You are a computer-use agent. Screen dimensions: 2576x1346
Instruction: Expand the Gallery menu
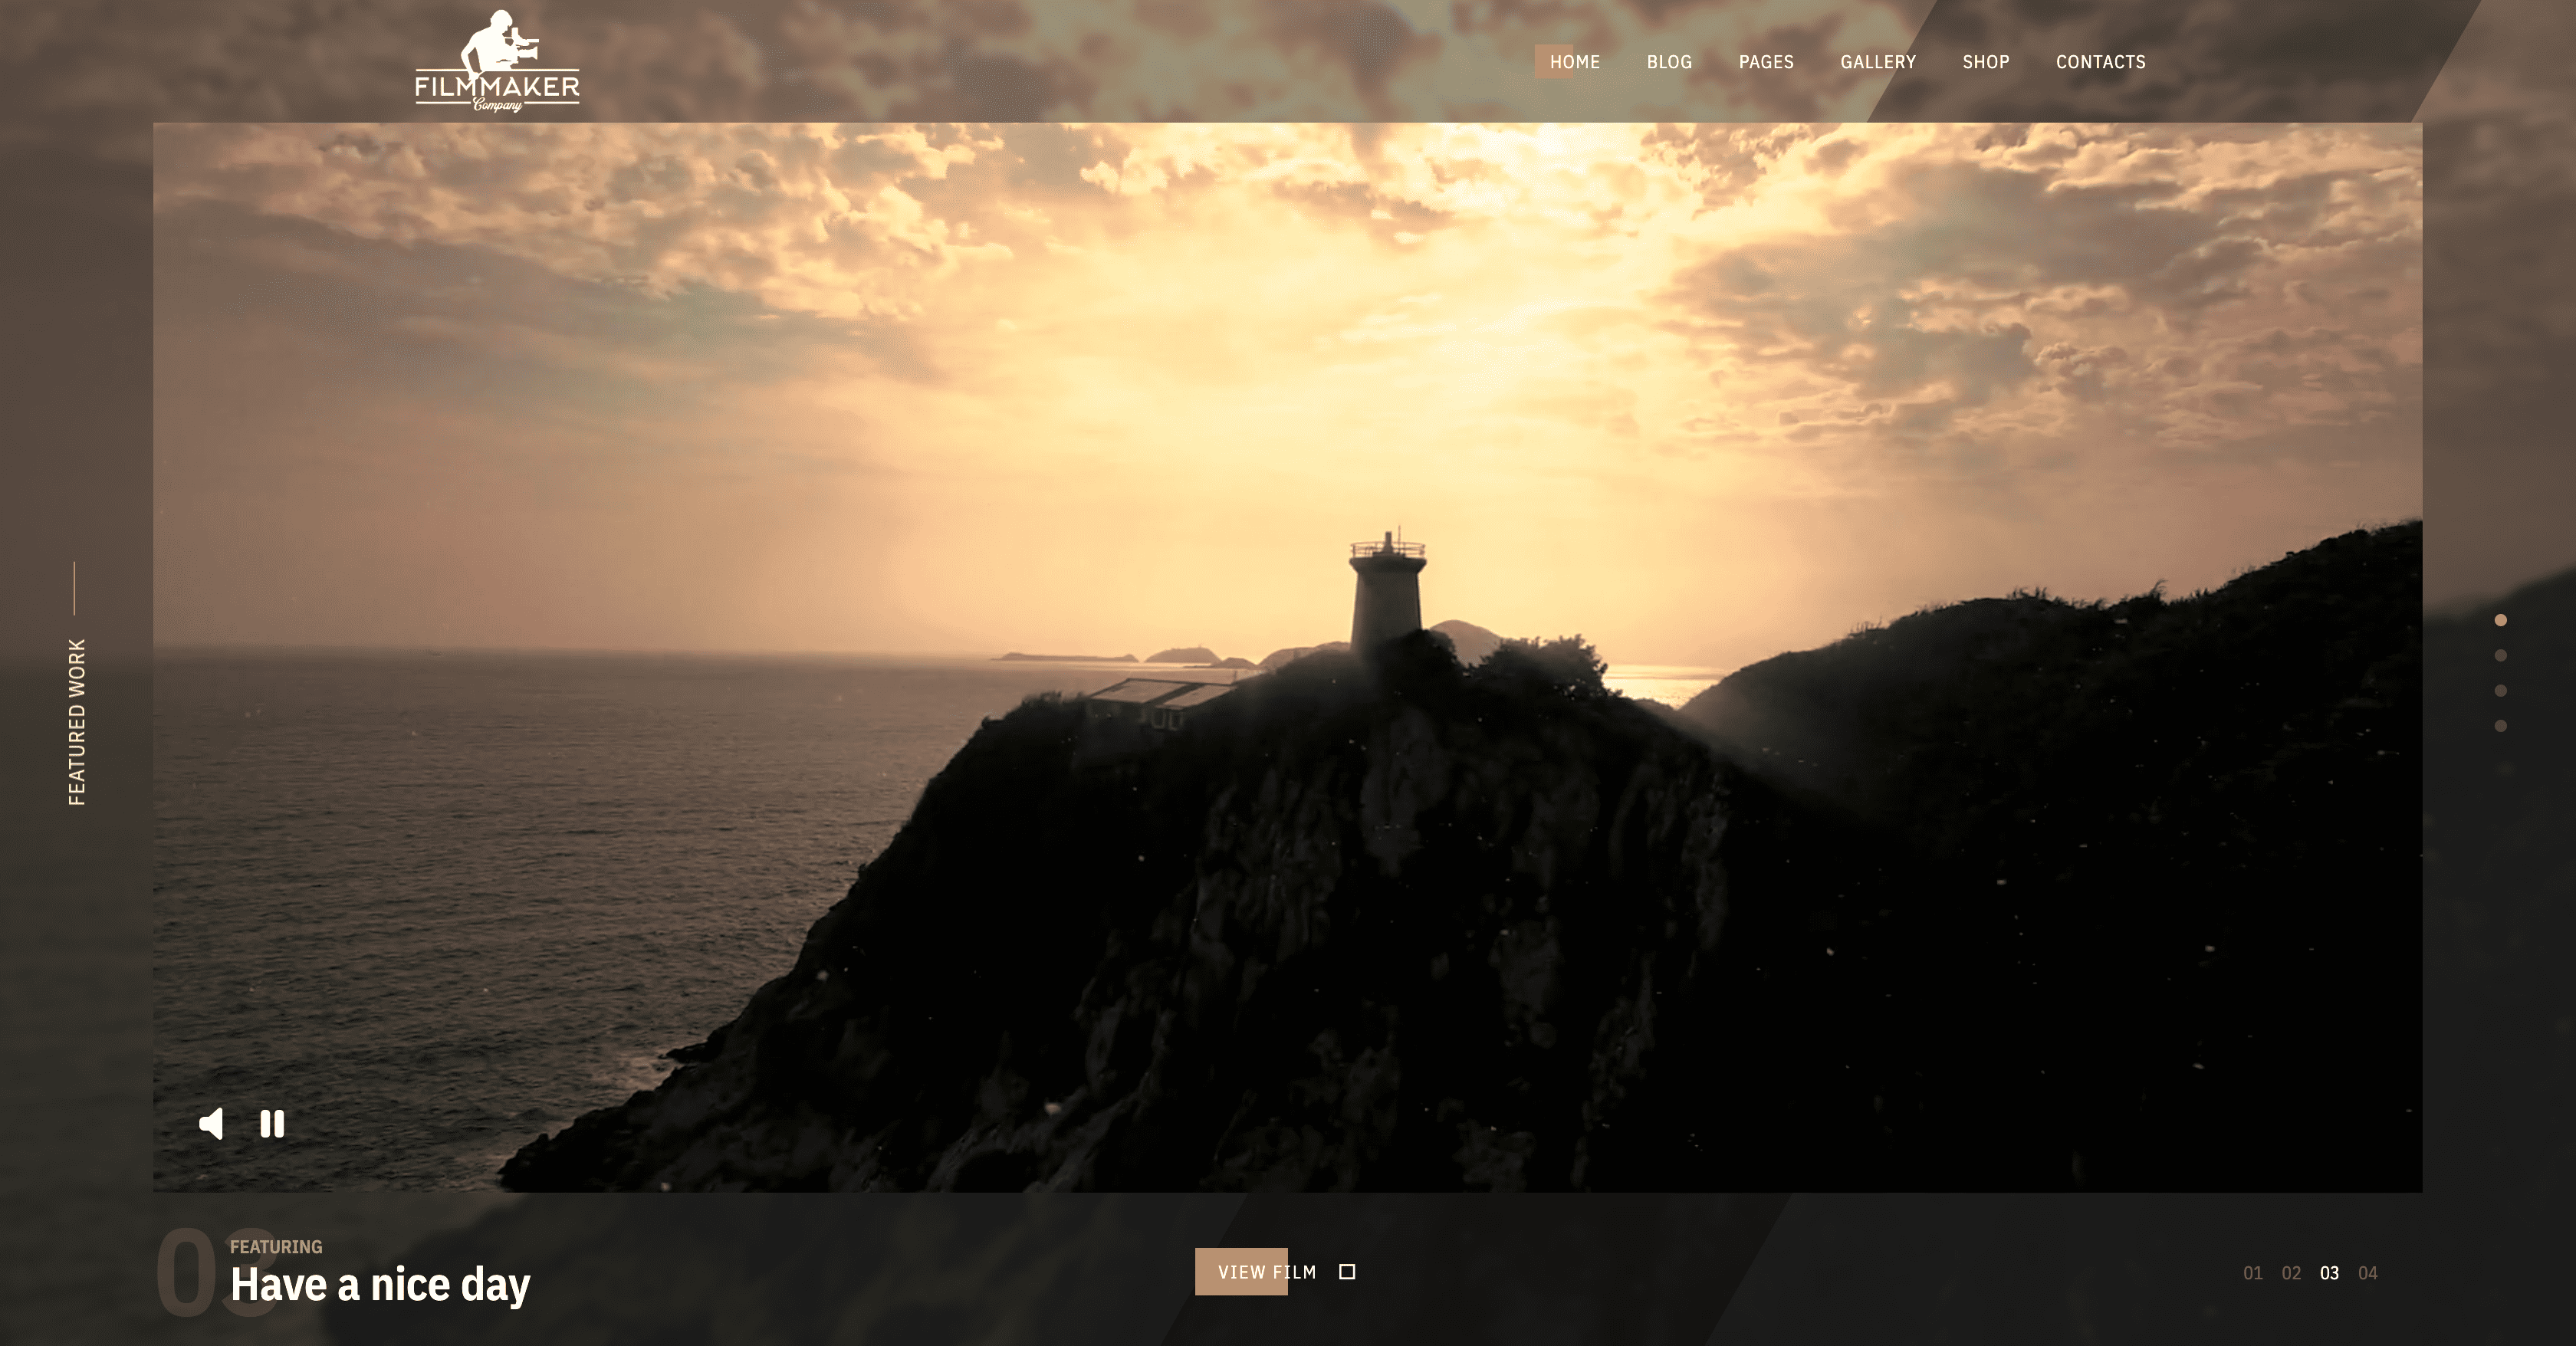tap(1878, 62)
